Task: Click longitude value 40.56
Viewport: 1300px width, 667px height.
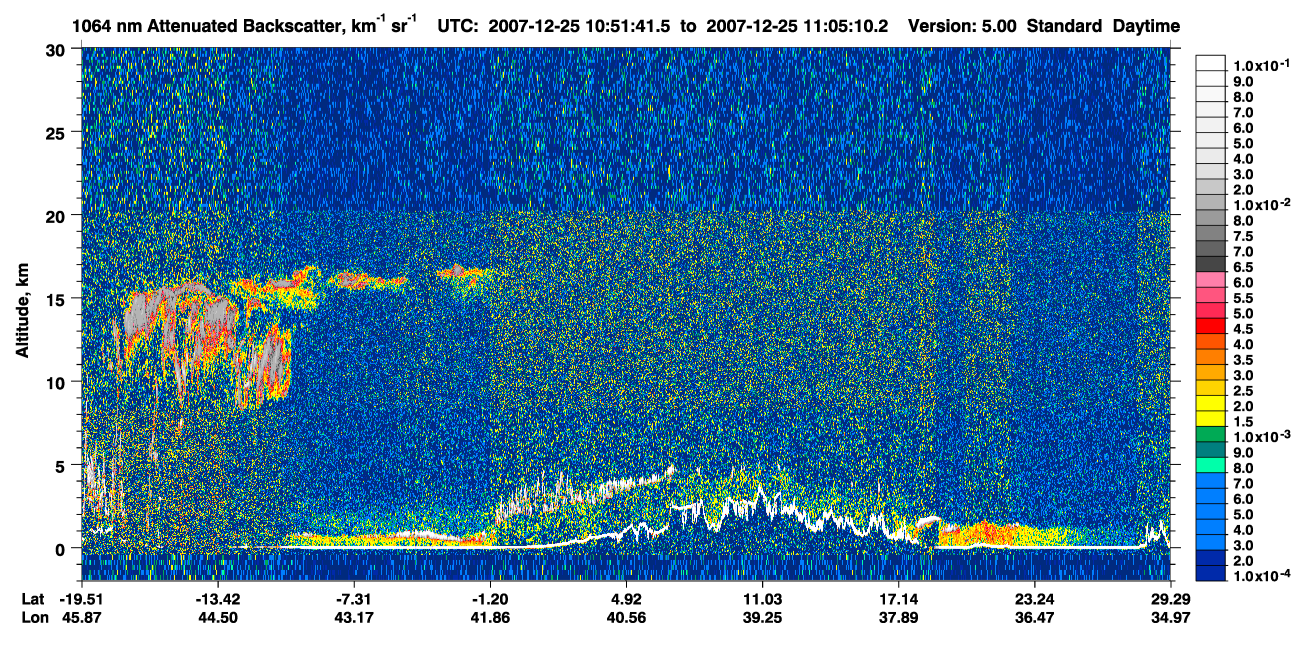Action: point(626,617)
